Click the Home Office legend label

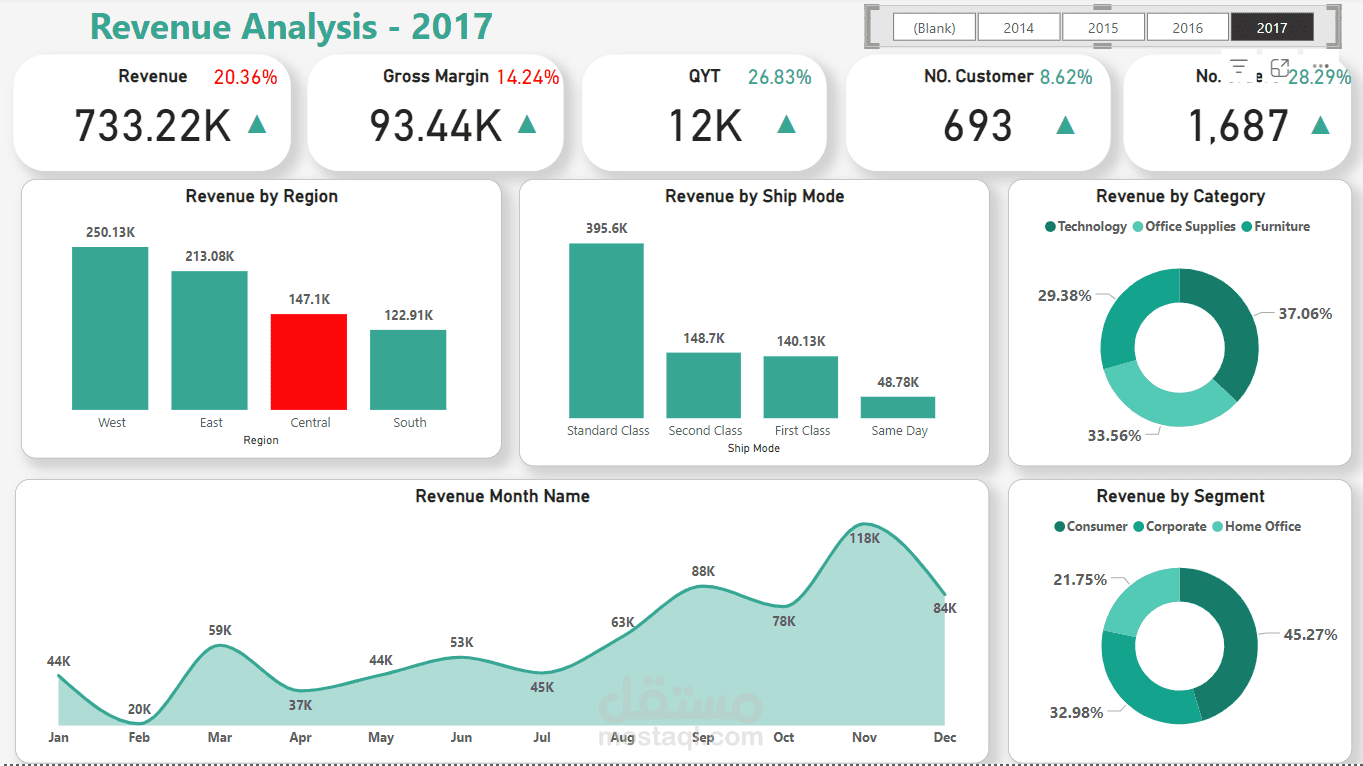[x=1263, y=527]
